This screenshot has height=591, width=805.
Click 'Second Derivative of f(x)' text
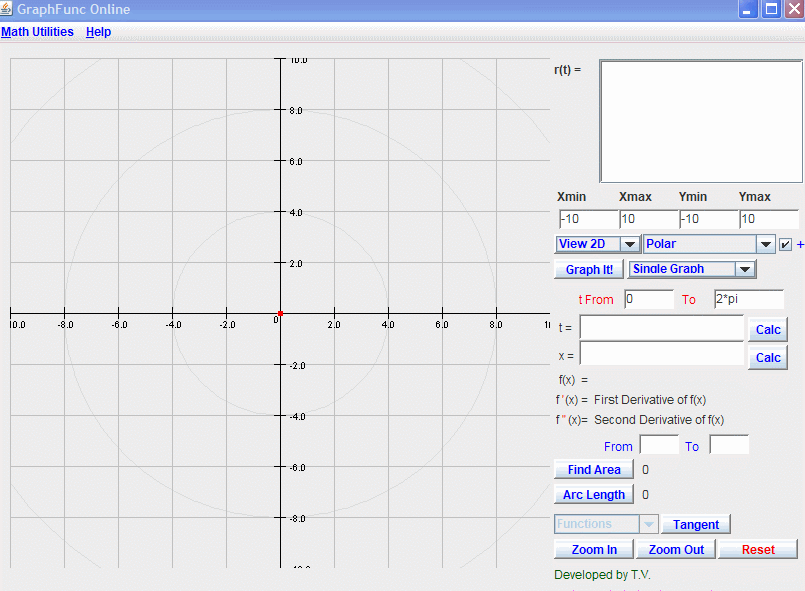pos(659,420)
